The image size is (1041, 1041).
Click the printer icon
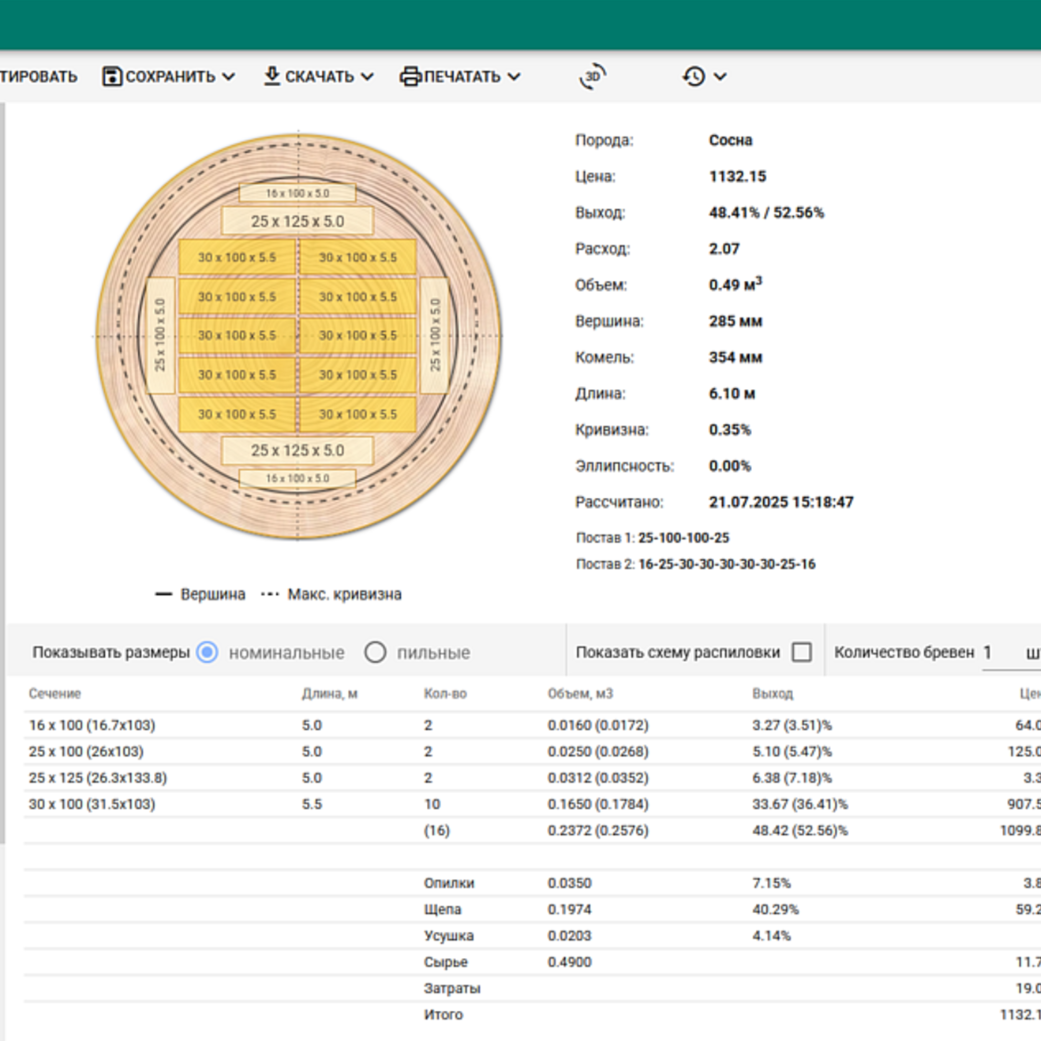tap(410, 77)
